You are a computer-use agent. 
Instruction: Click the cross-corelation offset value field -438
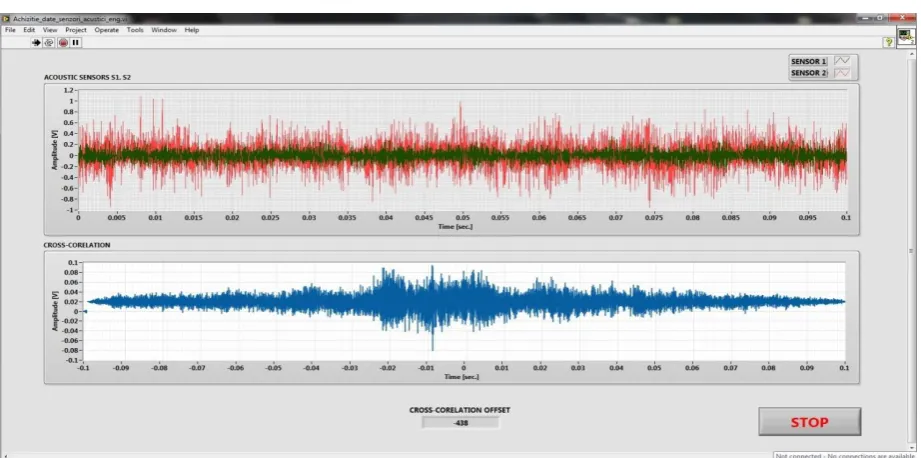460,422
